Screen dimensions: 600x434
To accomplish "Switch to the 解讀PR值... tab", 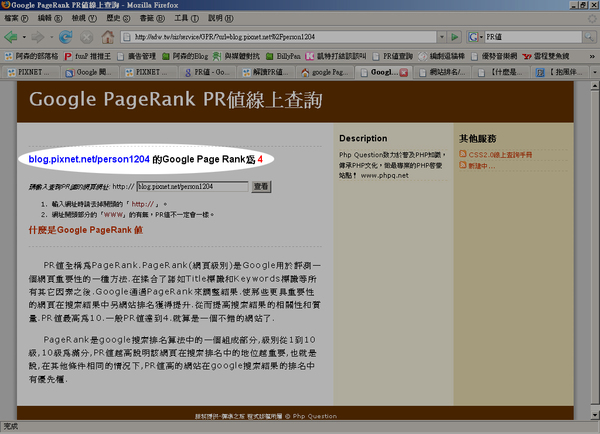I will tap(266, 72).
